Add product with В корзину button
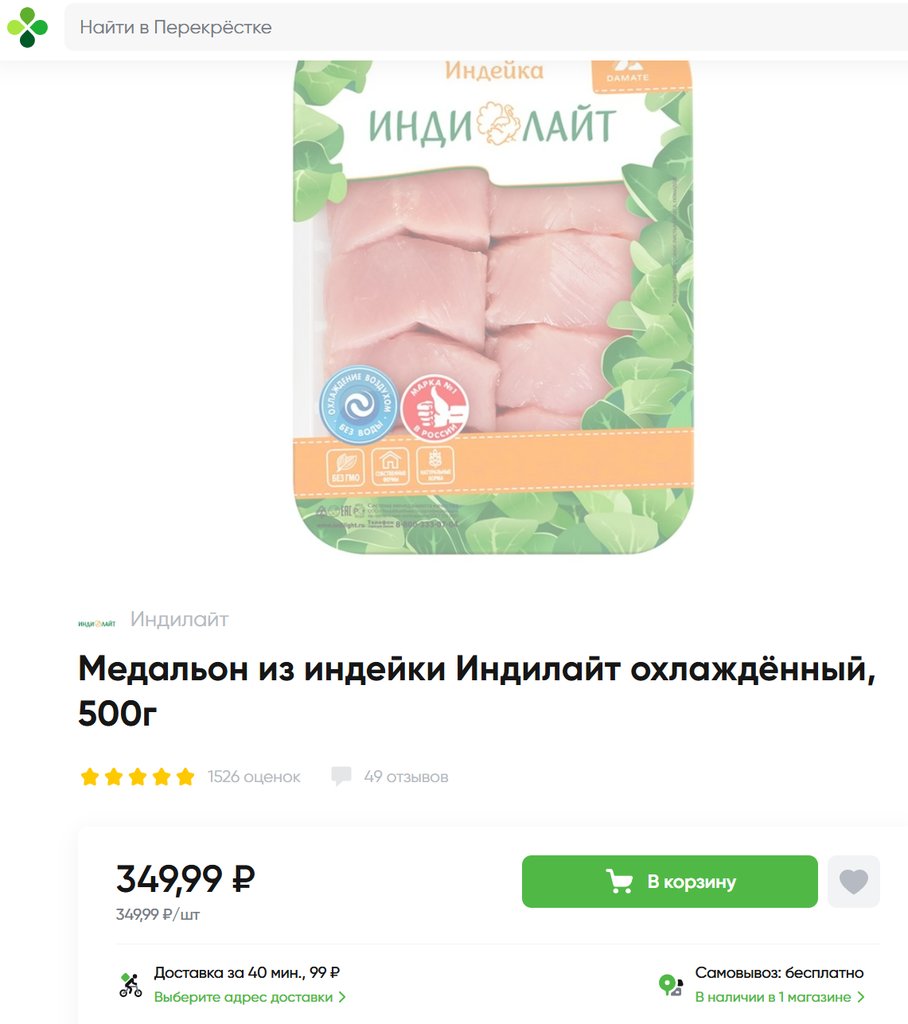The image size is (908, 1024). click(670, 882)
